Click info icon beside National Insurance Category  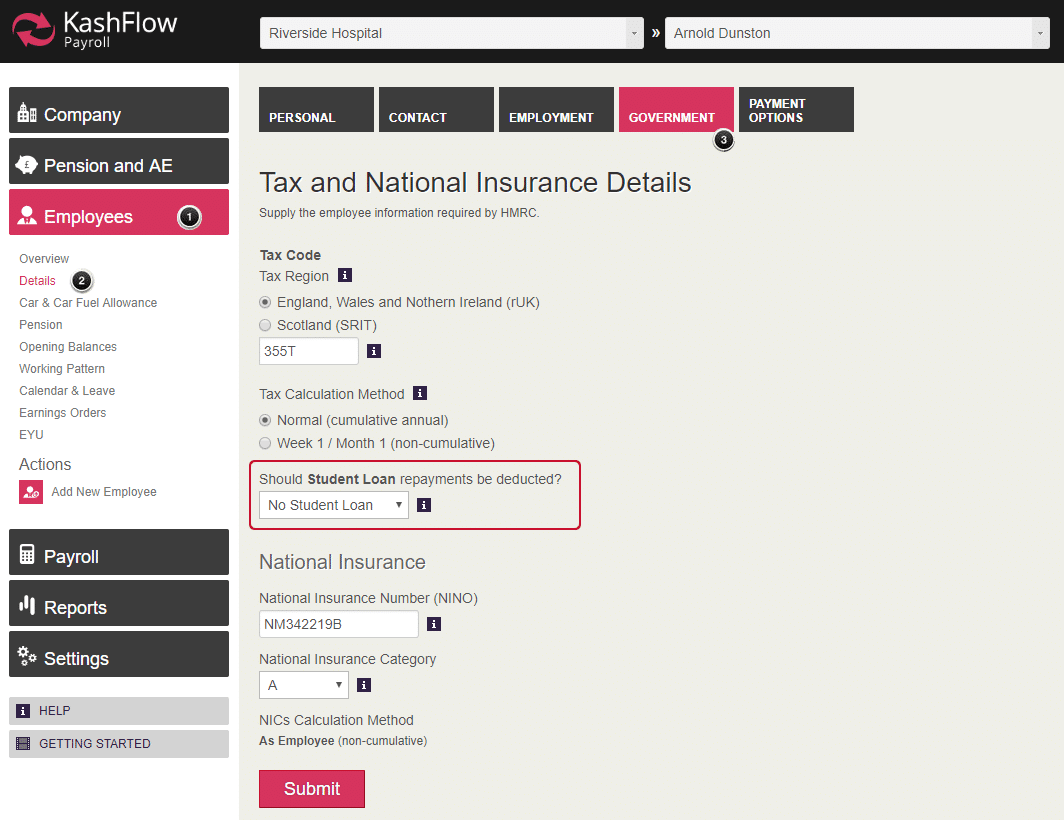click(x=364, y=685)
